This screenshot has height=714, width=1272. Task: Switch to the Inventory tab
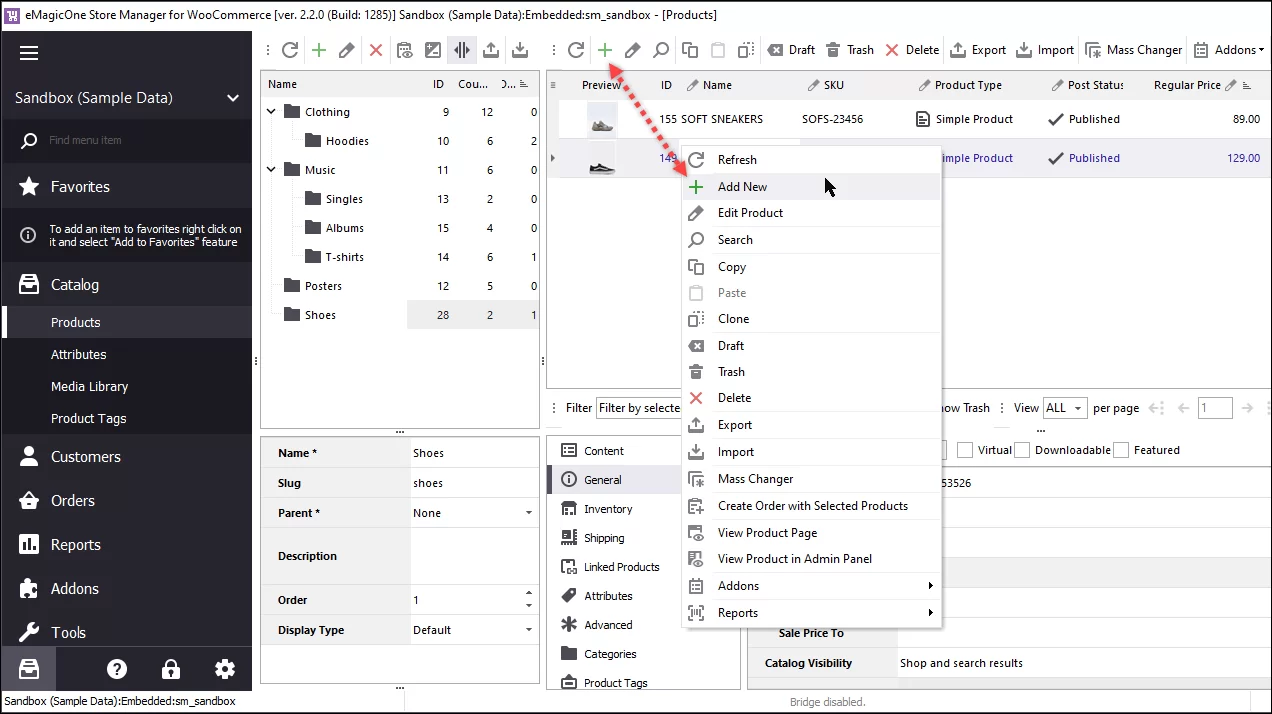click(x=610, y=509)
